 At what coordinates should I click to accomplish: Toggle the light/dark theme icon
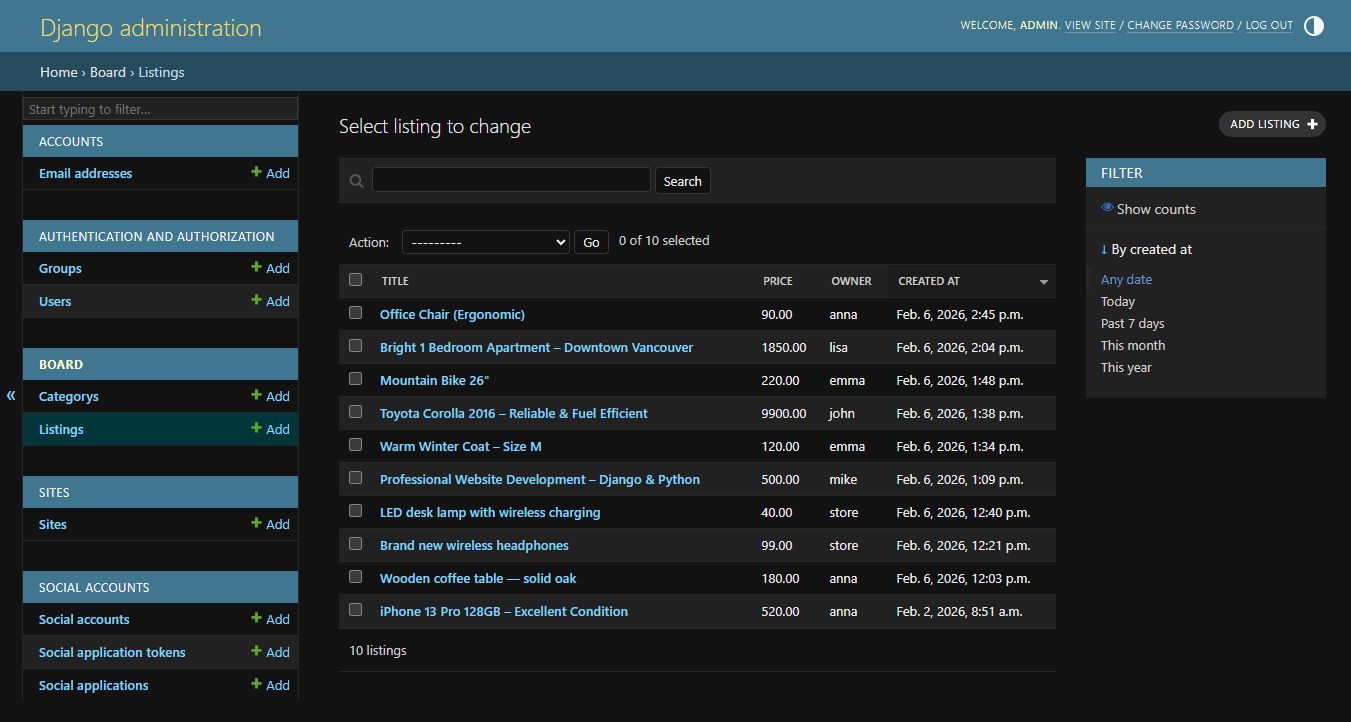(1313, 26)
